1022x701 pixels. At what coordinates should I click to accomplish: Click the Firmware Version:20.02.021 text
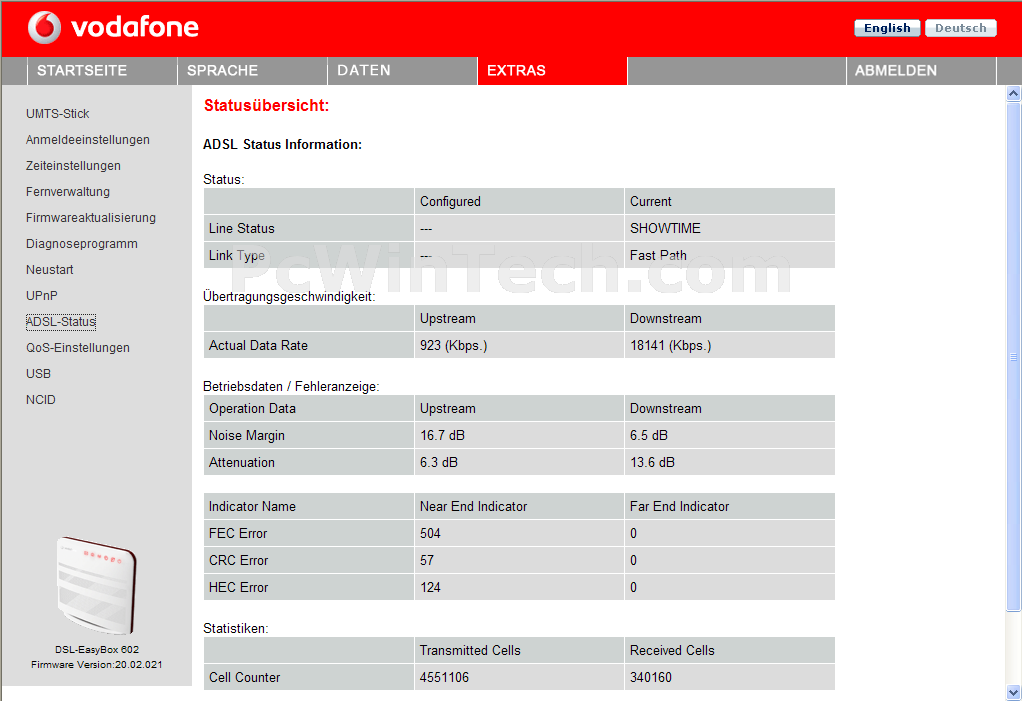click(96, 665)
